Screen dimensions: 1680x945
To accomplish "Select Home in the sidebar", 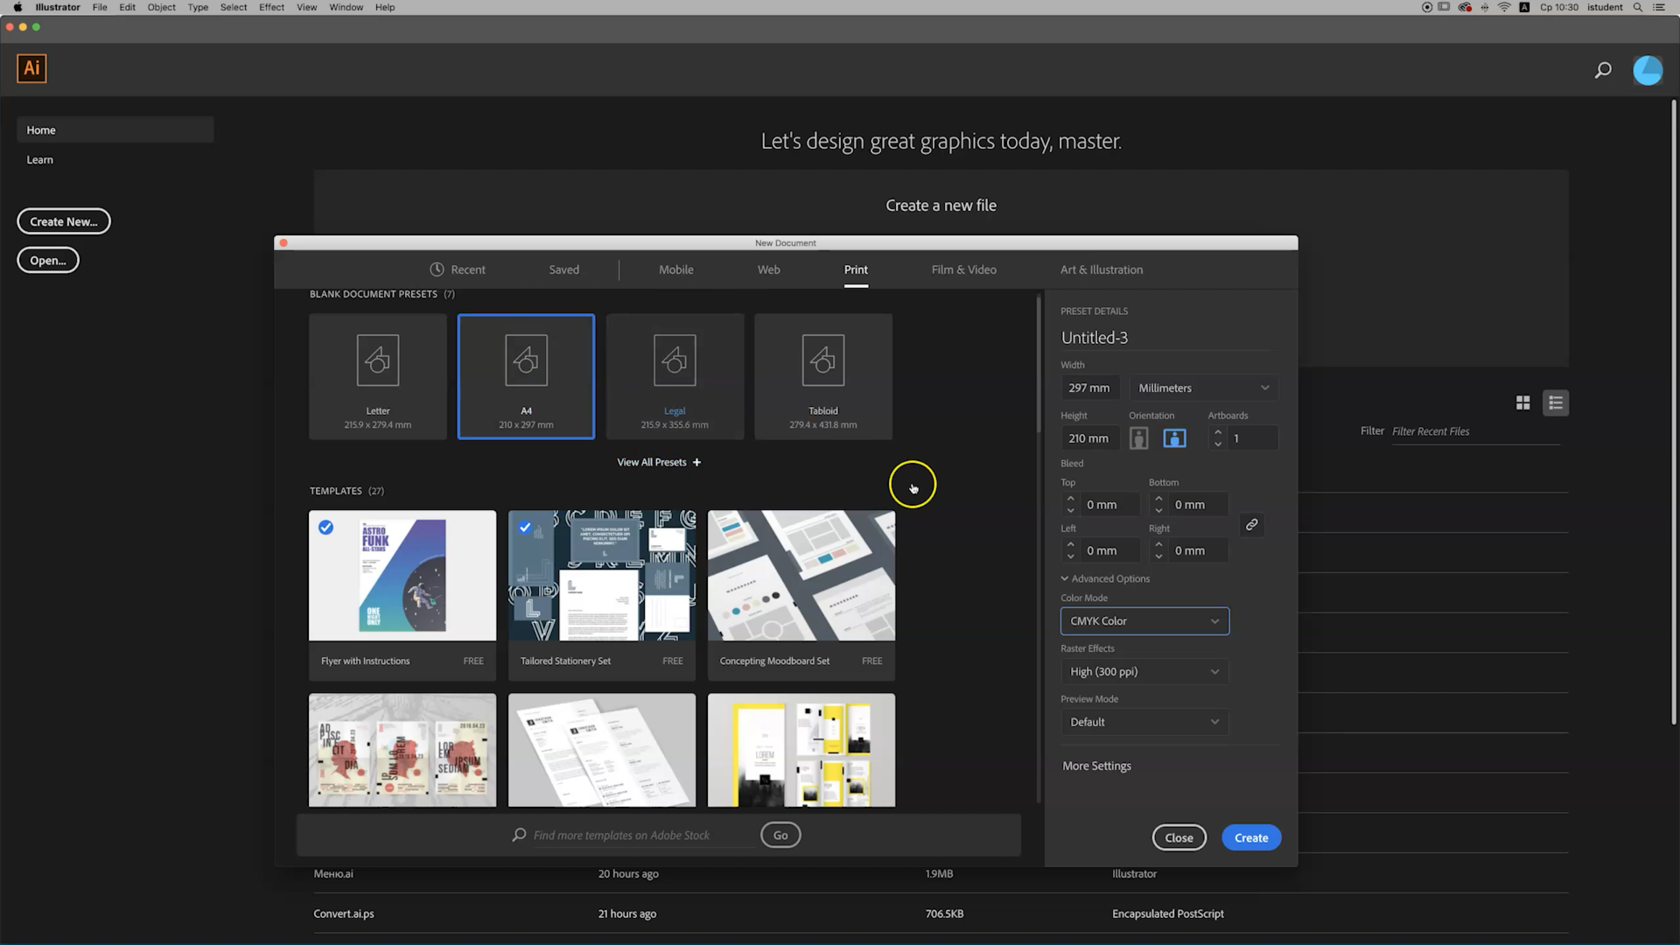I will click(115, 130).
